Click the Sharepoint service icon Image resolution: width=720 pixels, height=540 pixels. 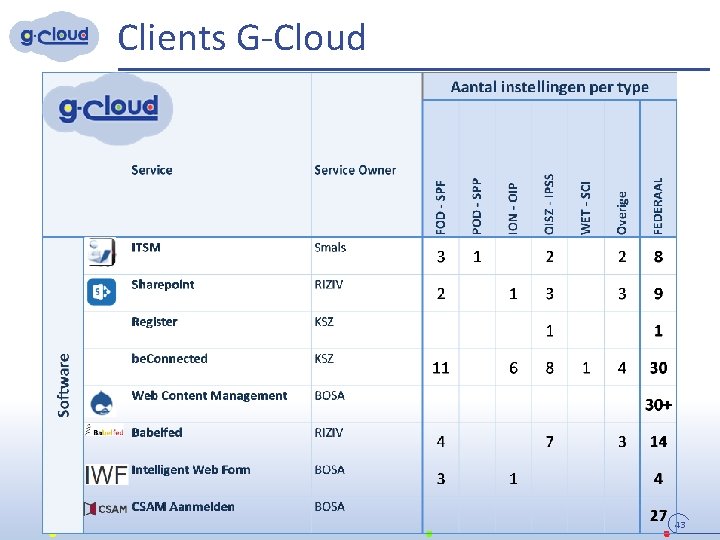[101, 292]
